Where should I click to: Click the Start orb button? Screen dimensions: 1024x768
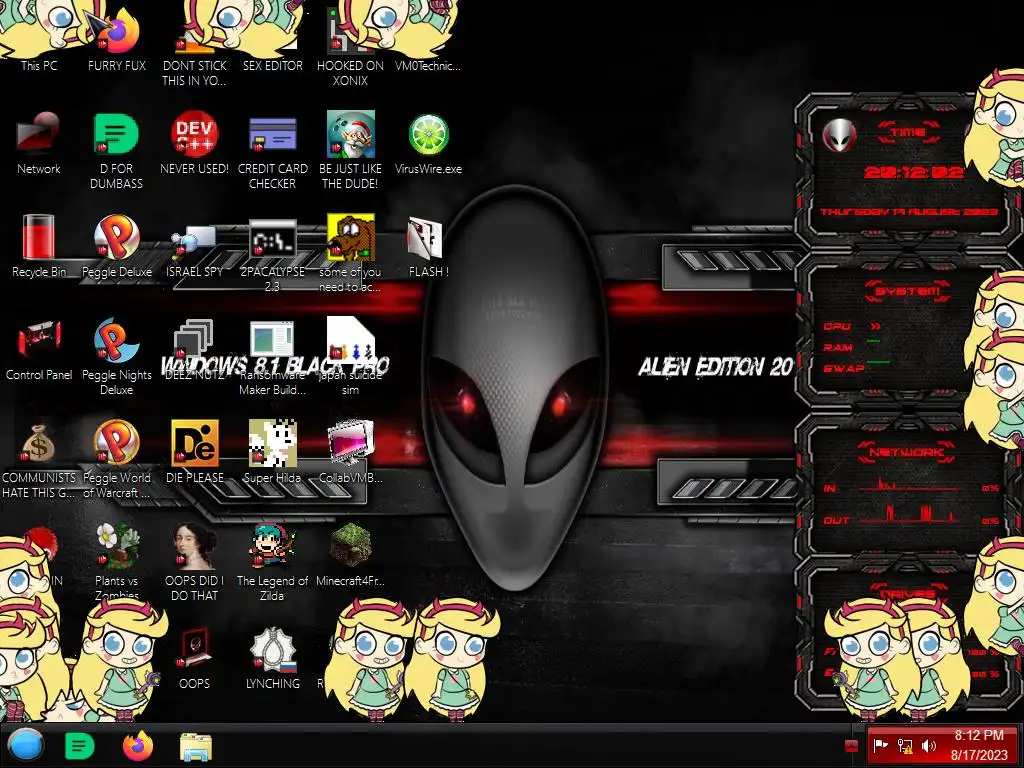point(25,745)
